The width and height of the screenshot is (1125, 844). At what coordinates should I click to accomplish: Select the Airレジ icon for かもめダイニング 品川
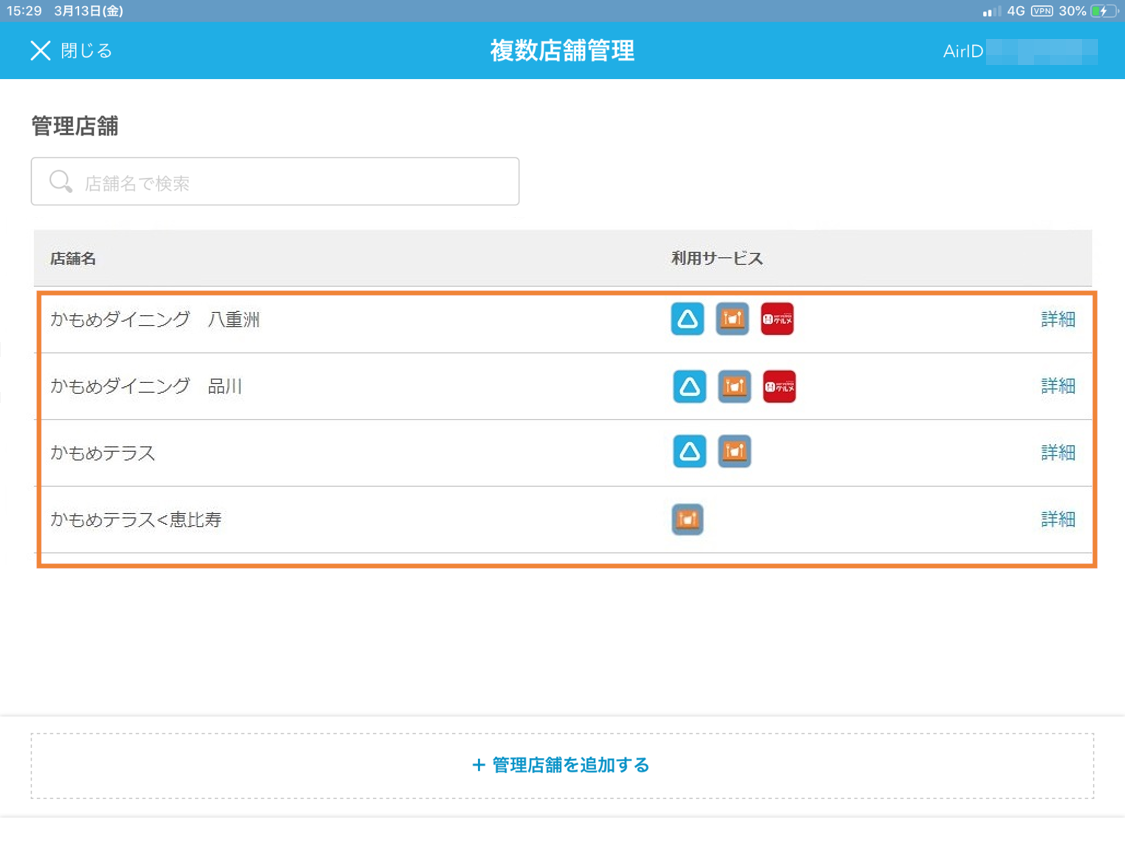pyautogui.click(x=687, y=386)
